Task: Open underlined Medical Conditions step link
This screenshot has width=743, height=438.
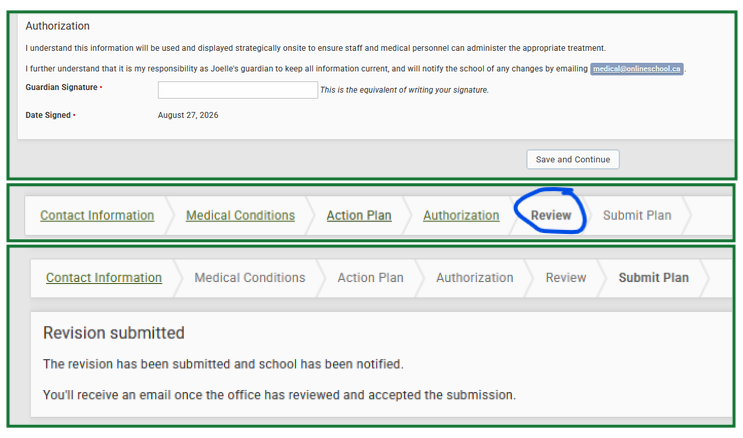Action: 240,215
